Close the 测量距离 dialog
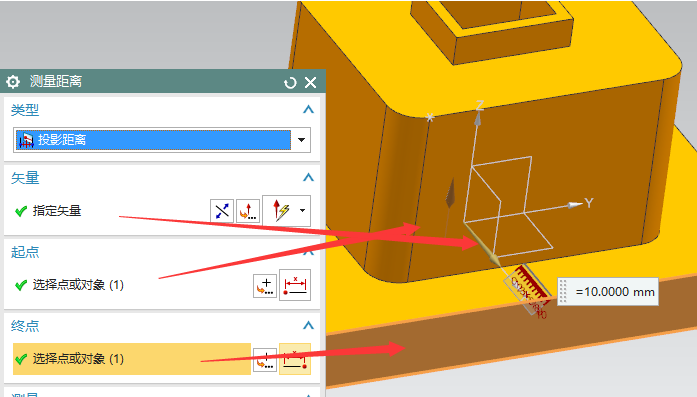 pos(310,82)
